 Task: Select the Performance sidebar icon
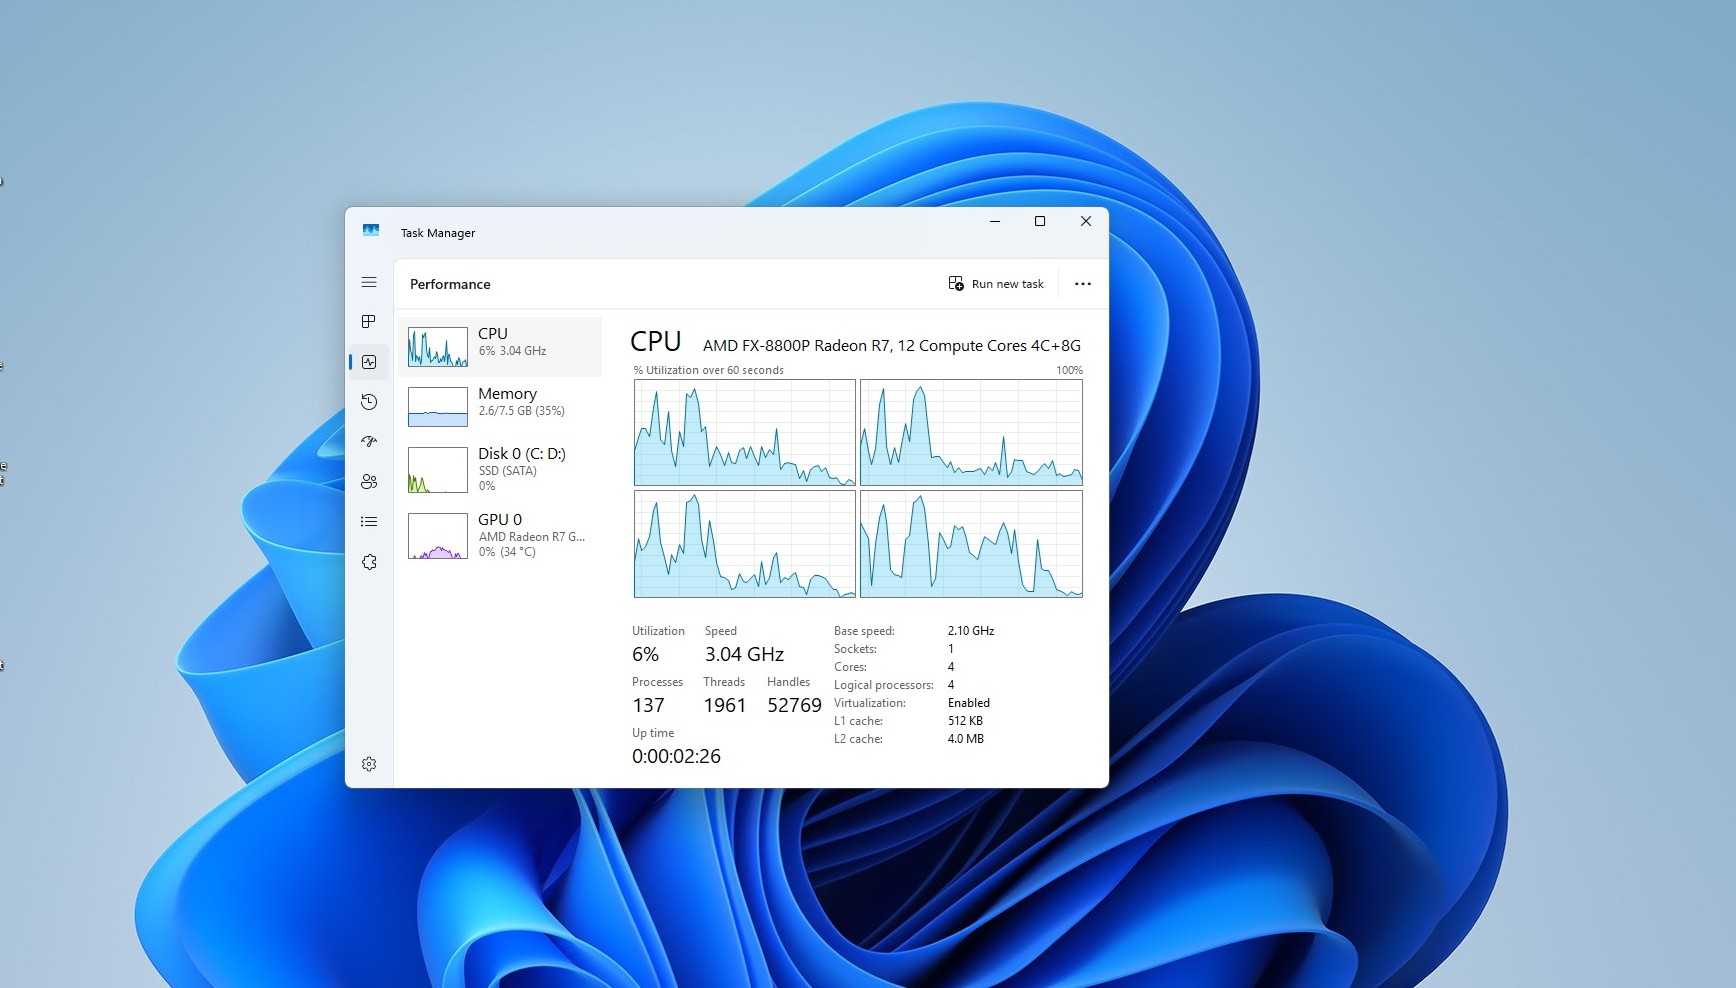[x=369, y=362]
